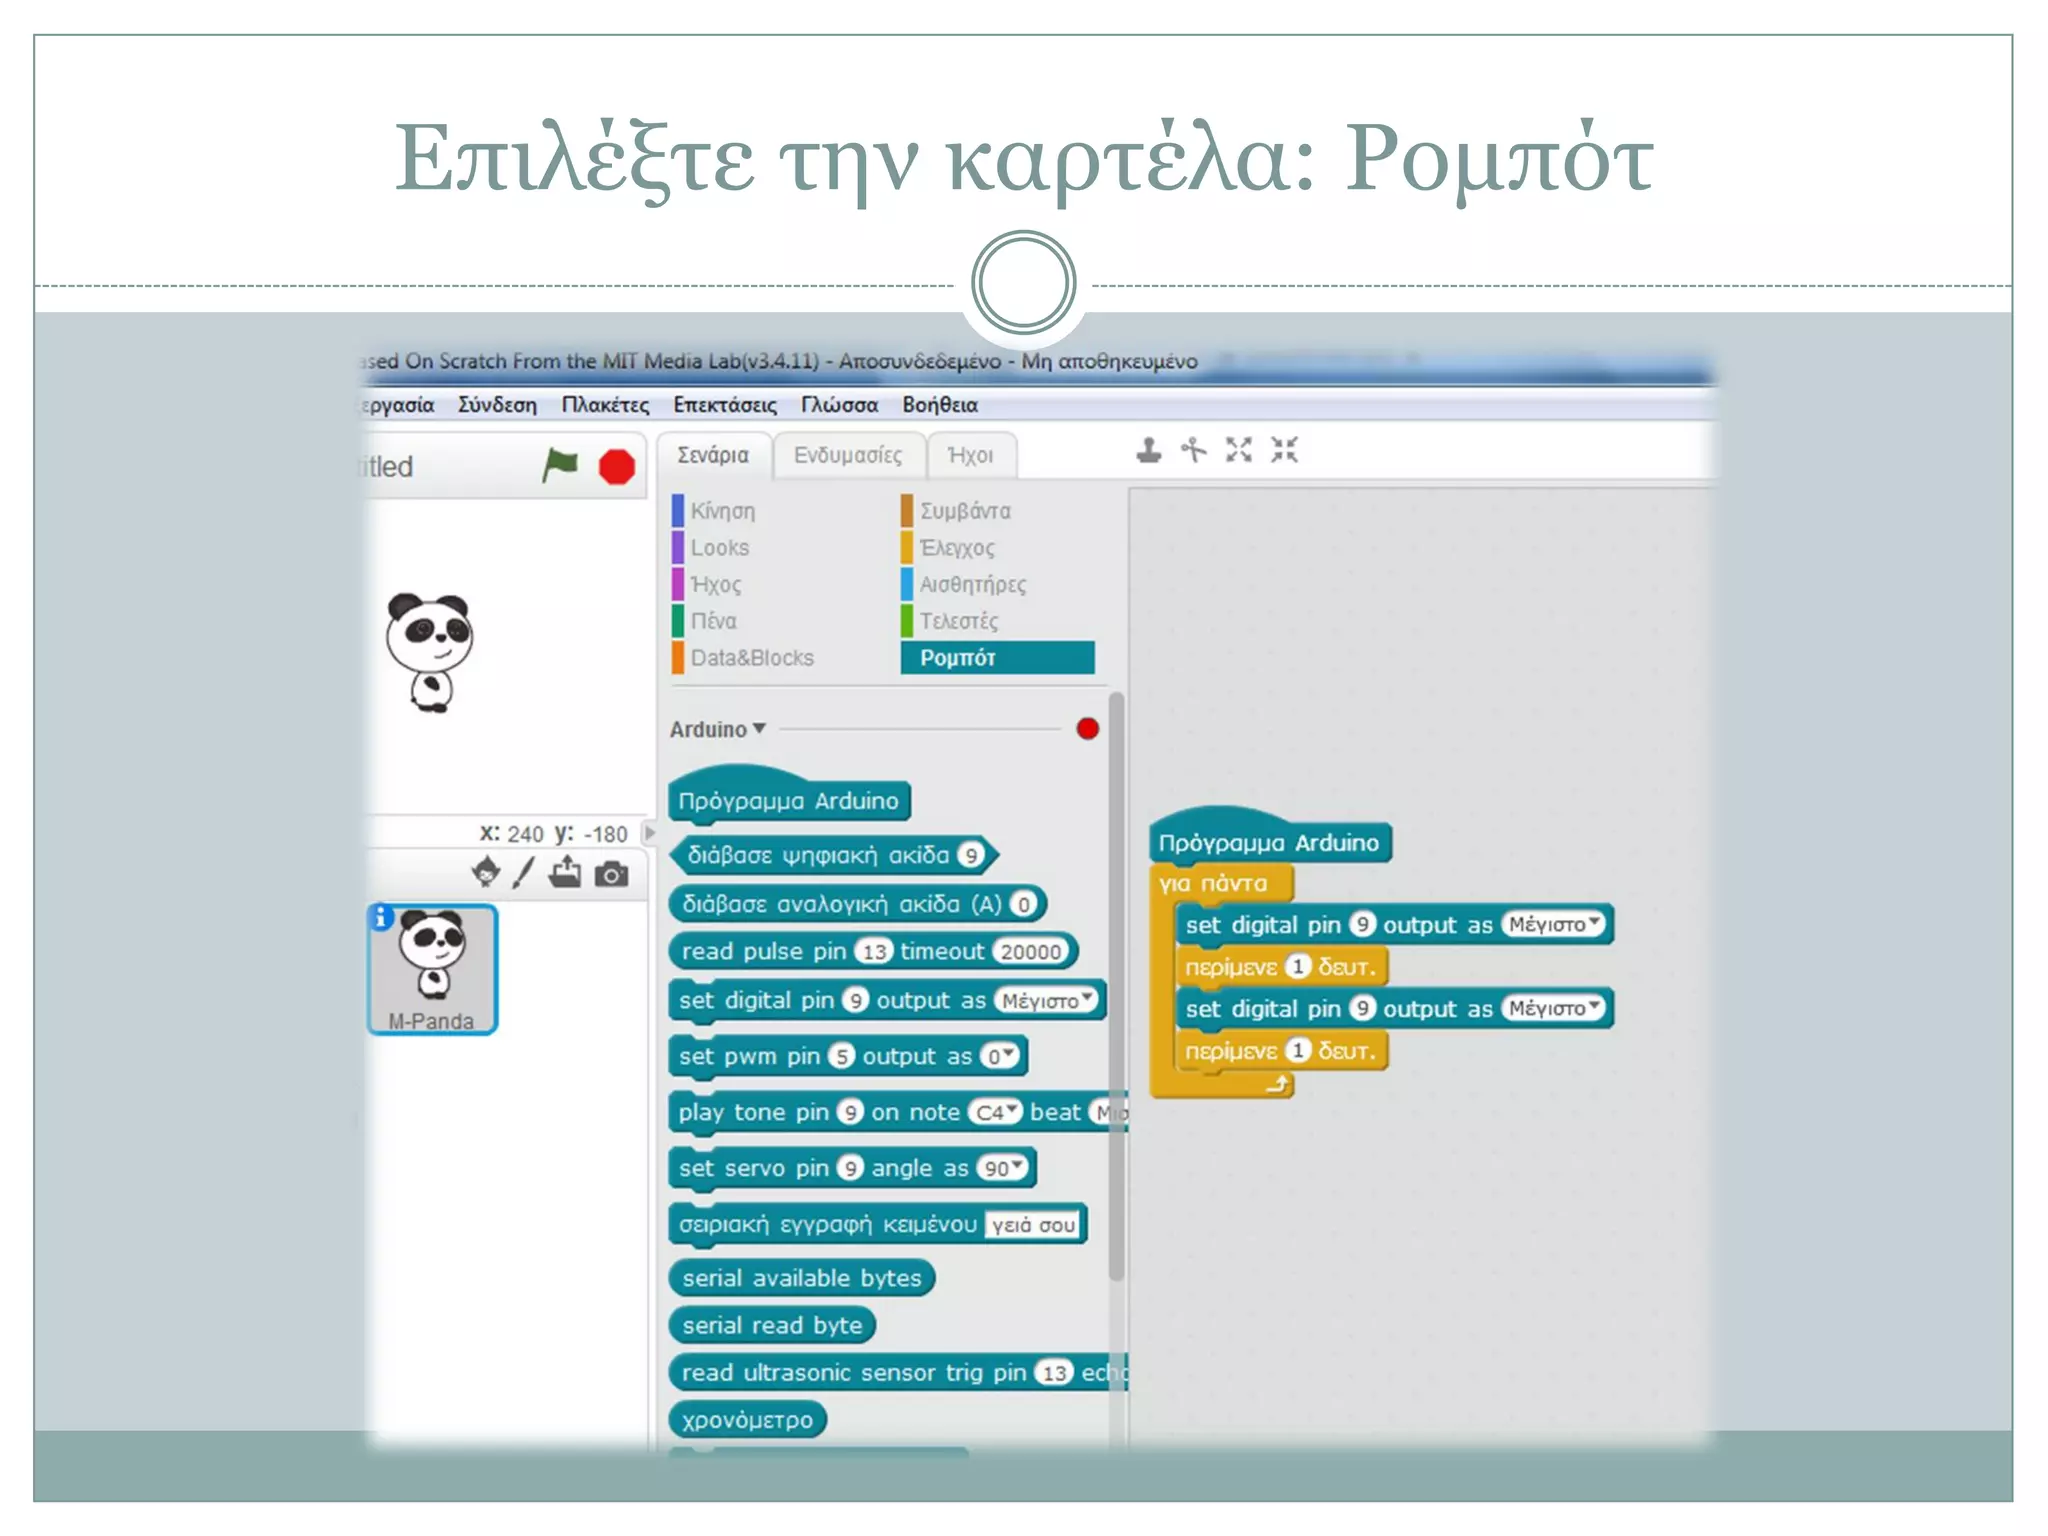Open the Πλακέτες menu
This screenshot has width=2048, height=1536.
[605, 405]
